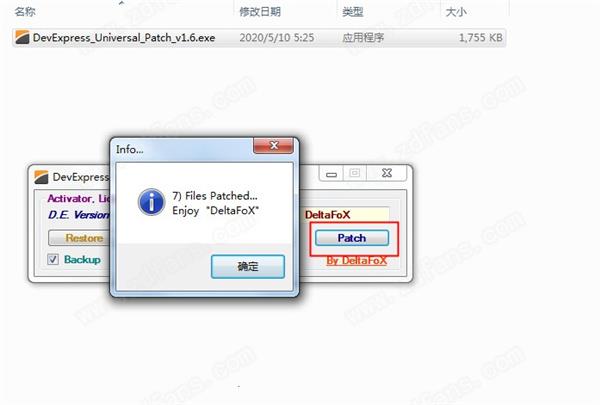This screenshot has width=600, height=405.
Task: Click the DeltaFoX yellow text field
Action: pos(346,215)
